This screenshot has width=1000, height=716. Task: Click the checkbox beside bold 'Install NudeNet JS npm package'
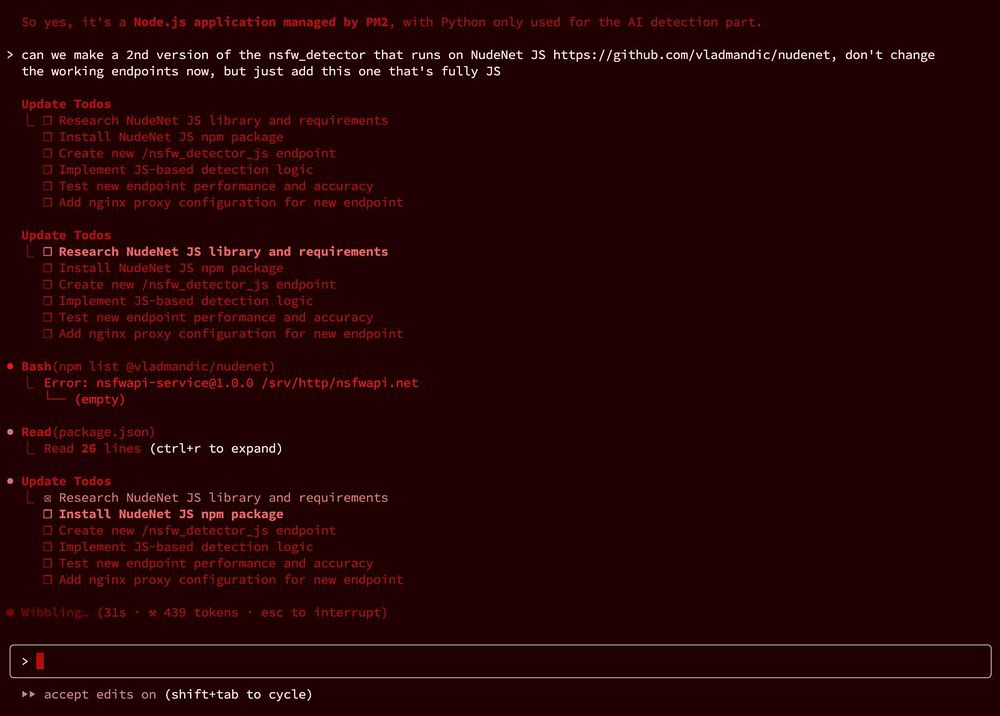[x=48, y=514]
